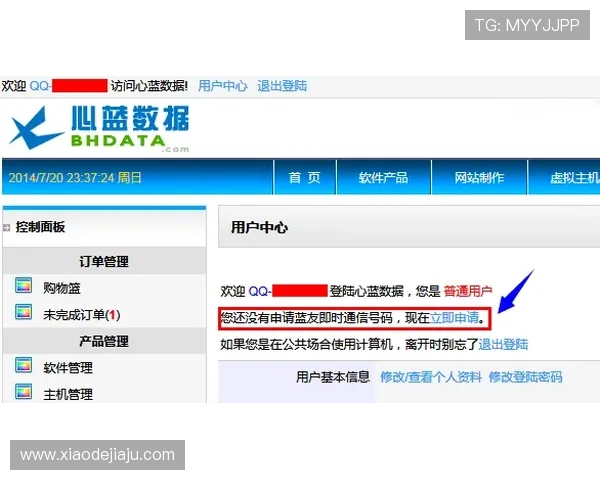Click 退出登陆 link in public computer notice
Screen dimensions: 600x480
tap(503, 344)
